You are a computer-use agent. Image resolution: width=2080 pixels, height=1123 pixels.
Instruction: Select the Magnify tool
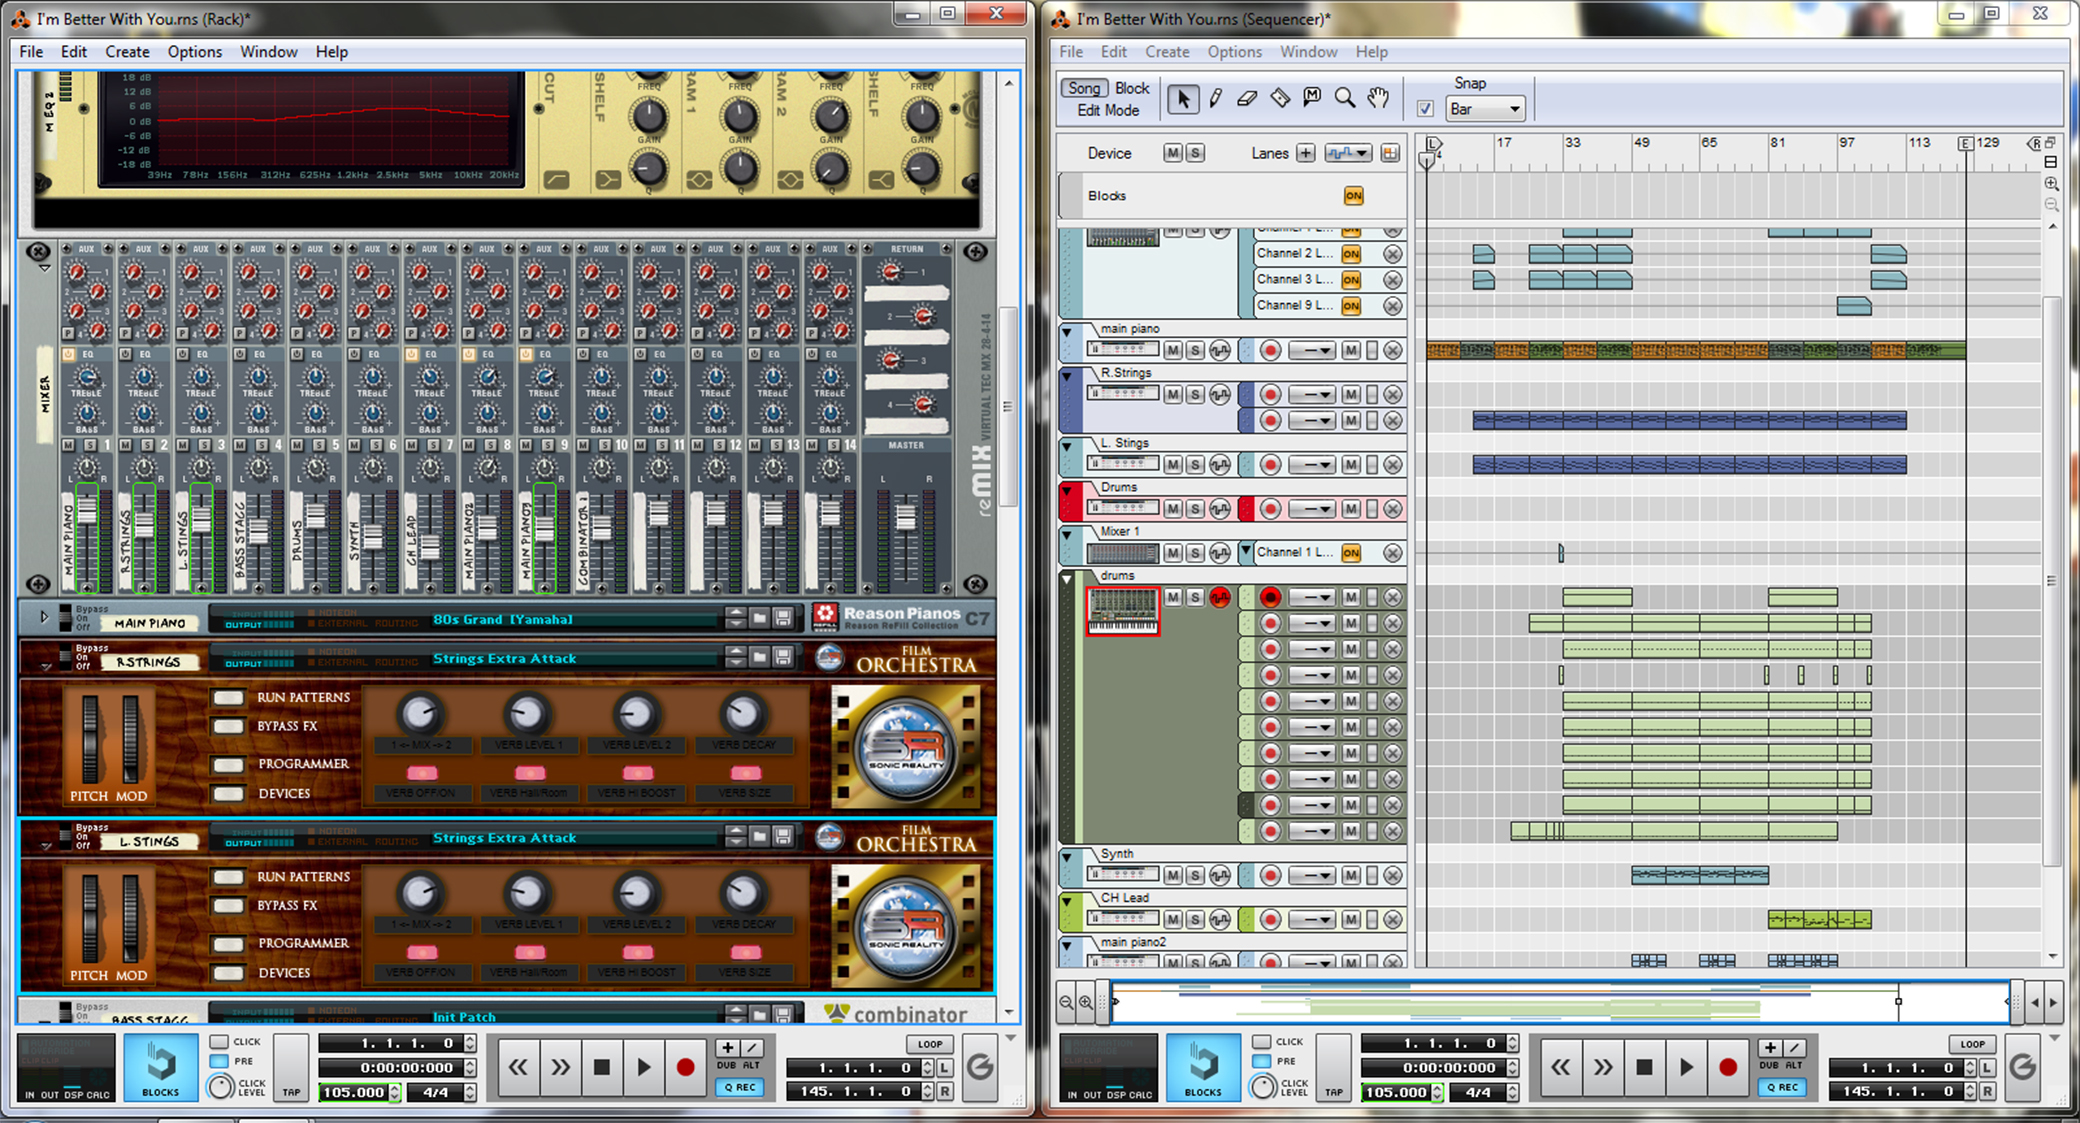tap(1345, 98)
